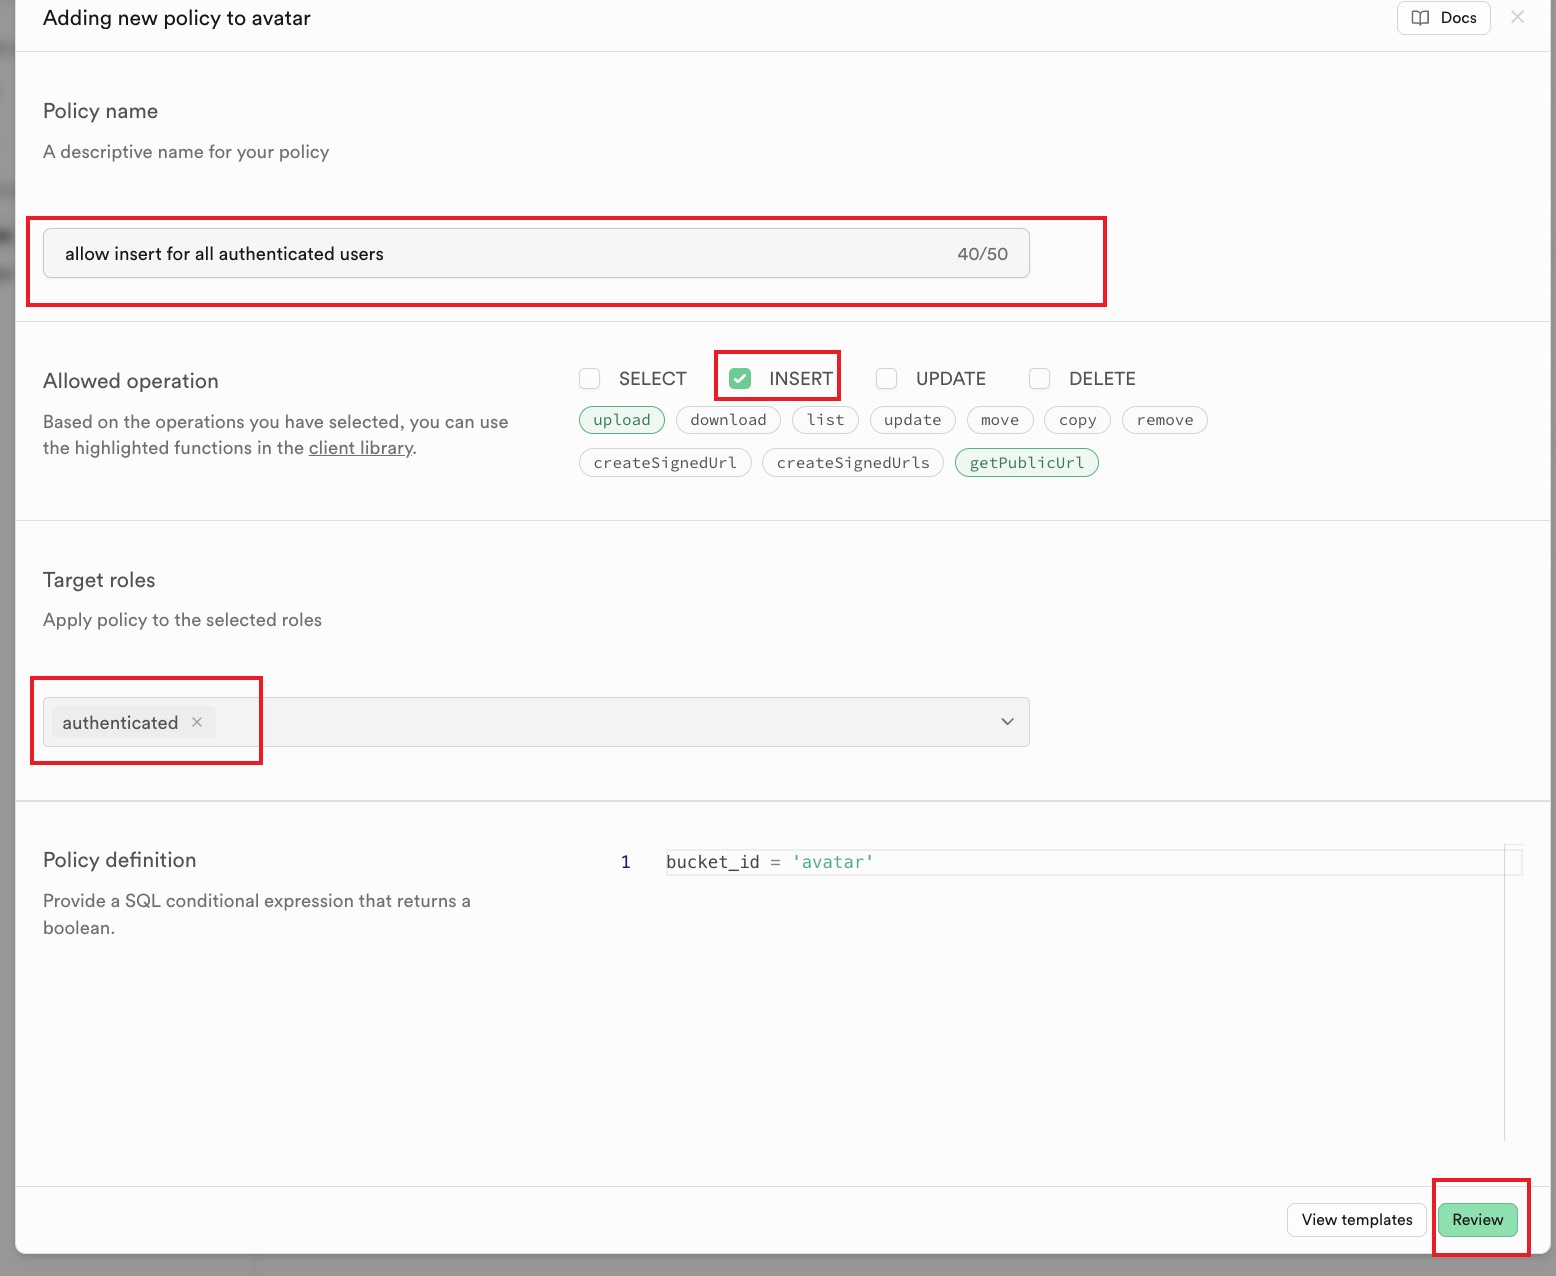The width and height of the screenshot is (1556, 1276).
Task: Select the getPublicUrl function tag
Action: pyautogui.click(x=1026, y=463)
